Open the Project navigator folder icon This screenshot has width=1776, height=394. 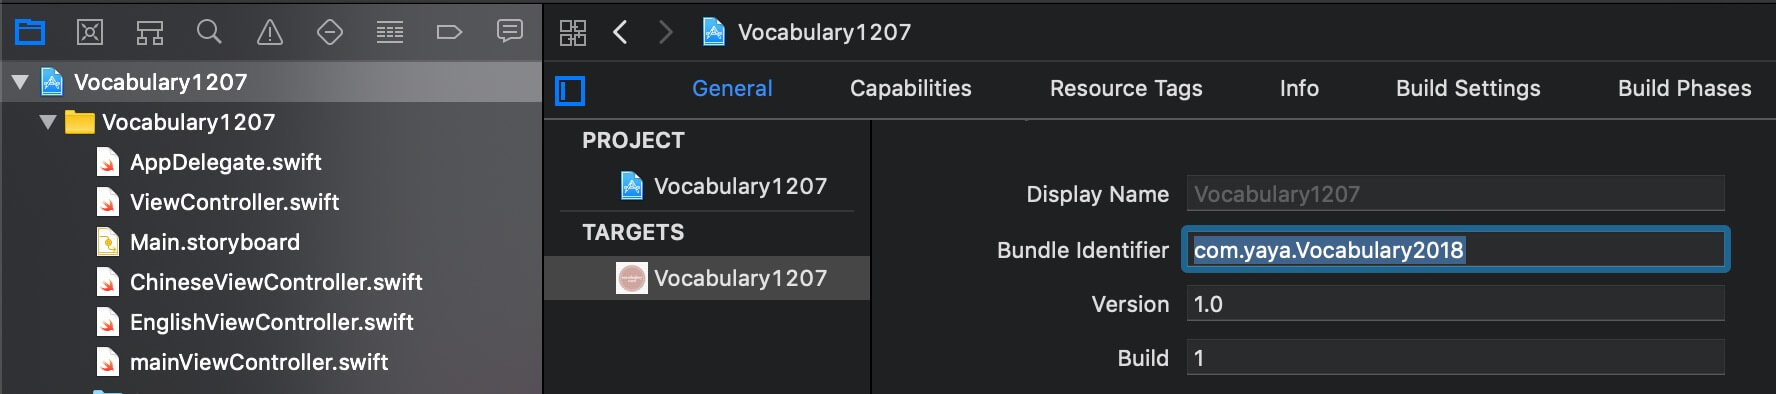30,32
